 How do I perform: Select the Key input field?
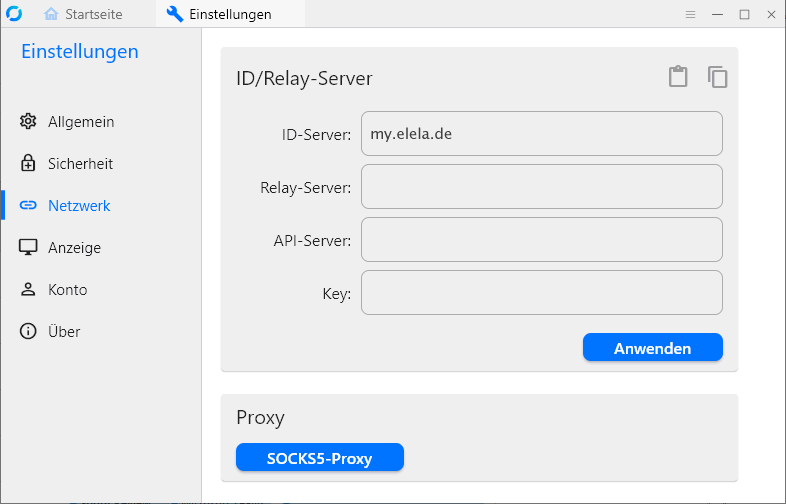click(541, 293)
